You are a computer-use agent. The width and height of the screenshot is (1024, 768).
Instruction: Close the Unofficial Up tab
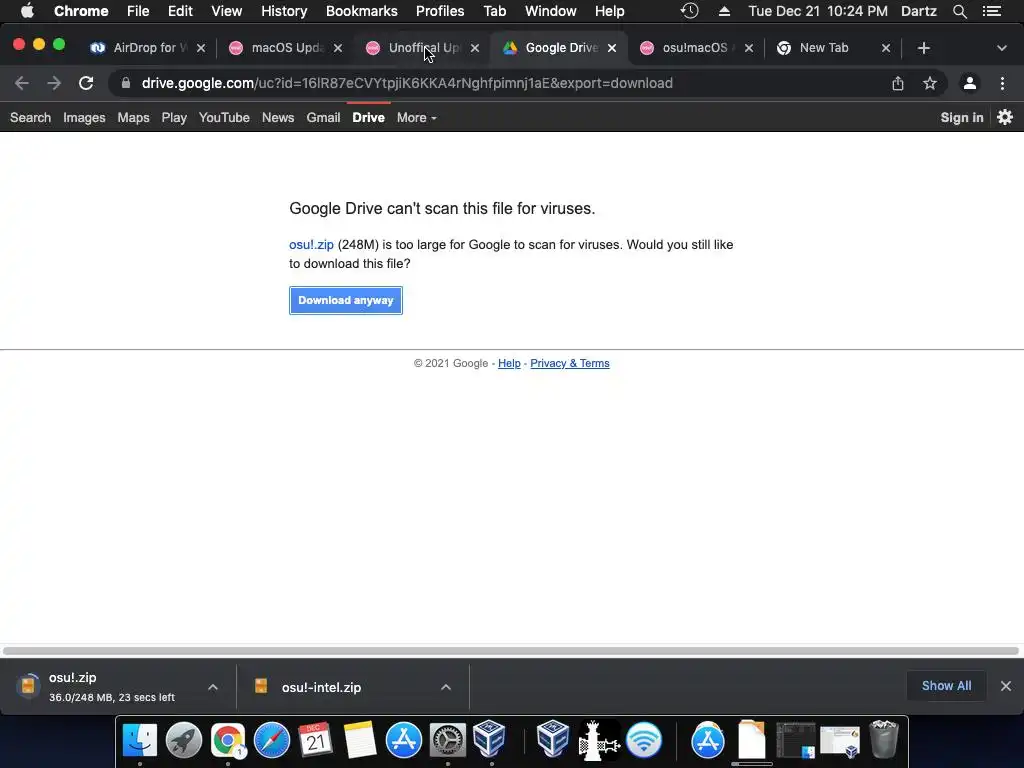click(x=475, y=48)
